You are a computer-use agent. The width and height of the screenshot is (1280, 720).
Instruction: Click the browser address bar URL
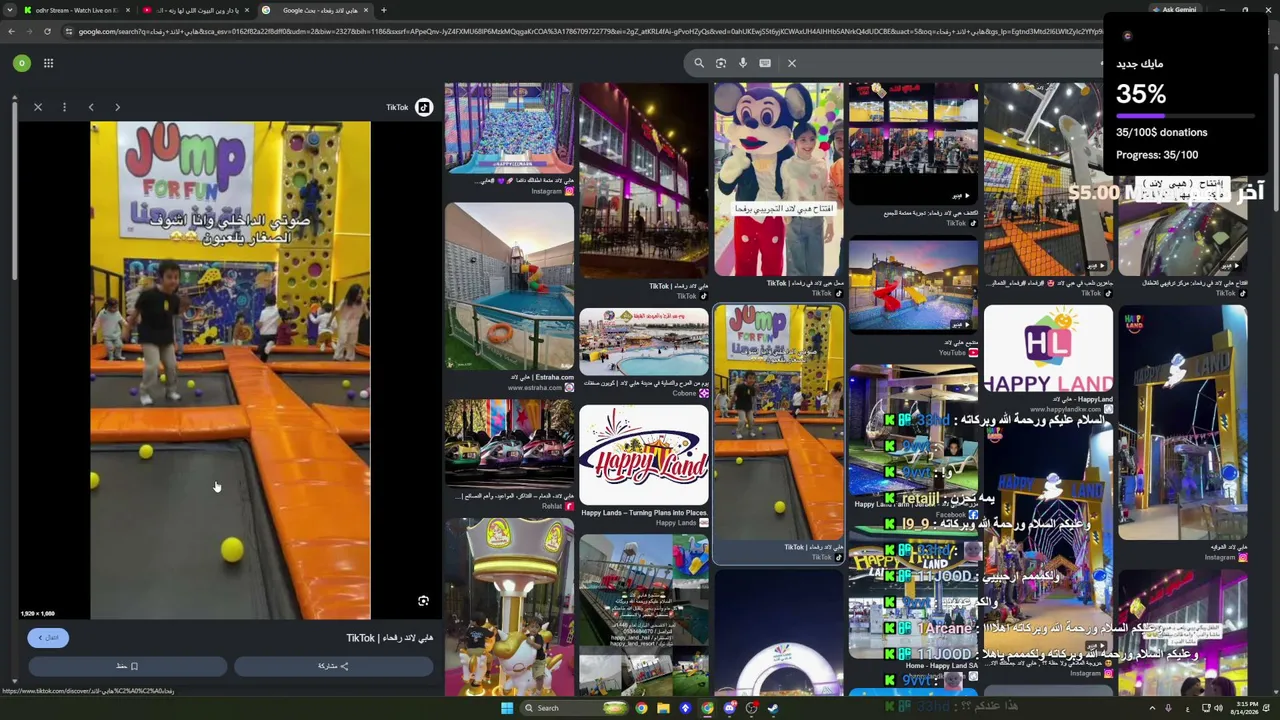click(590, 31)
